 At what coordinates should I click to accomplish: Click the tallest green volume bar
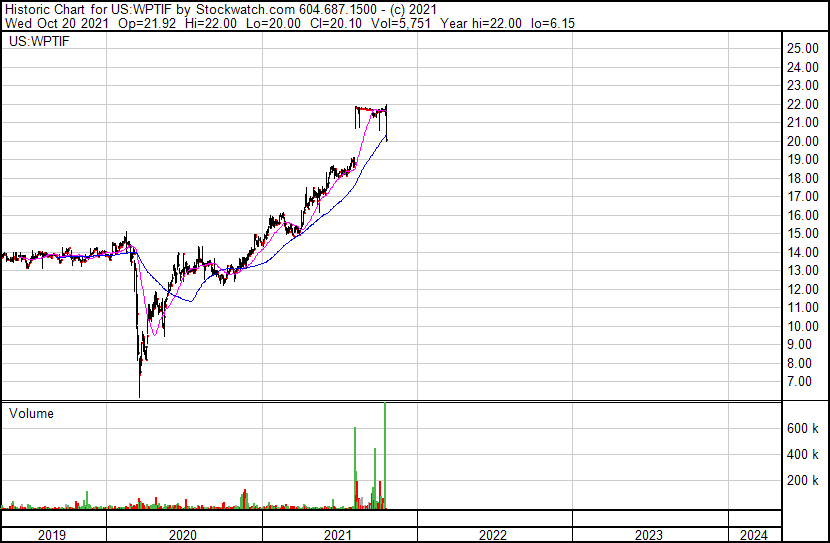(x=385, y=456)
